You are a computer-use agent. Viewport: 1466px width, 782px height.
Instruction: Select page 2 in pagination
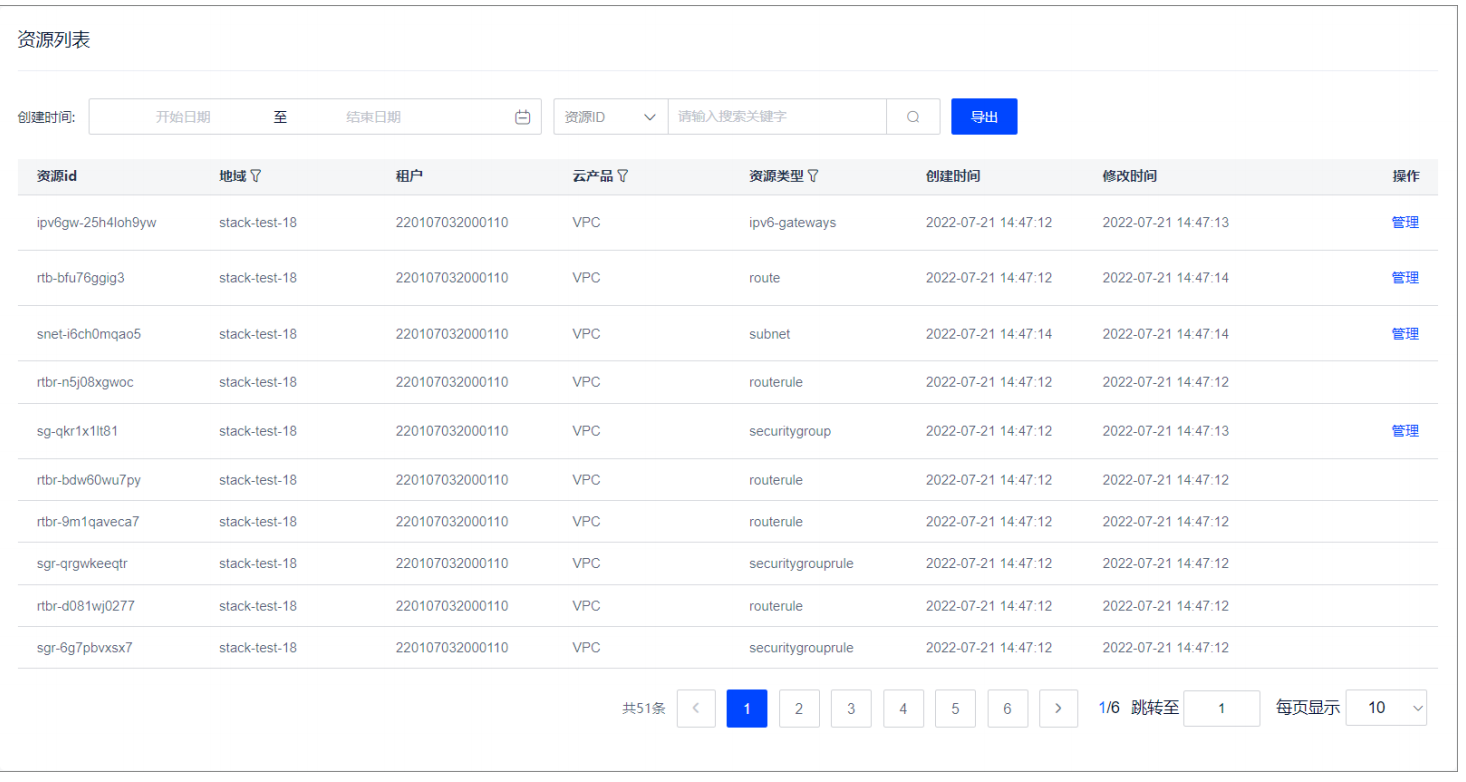[x=799, y=708]
